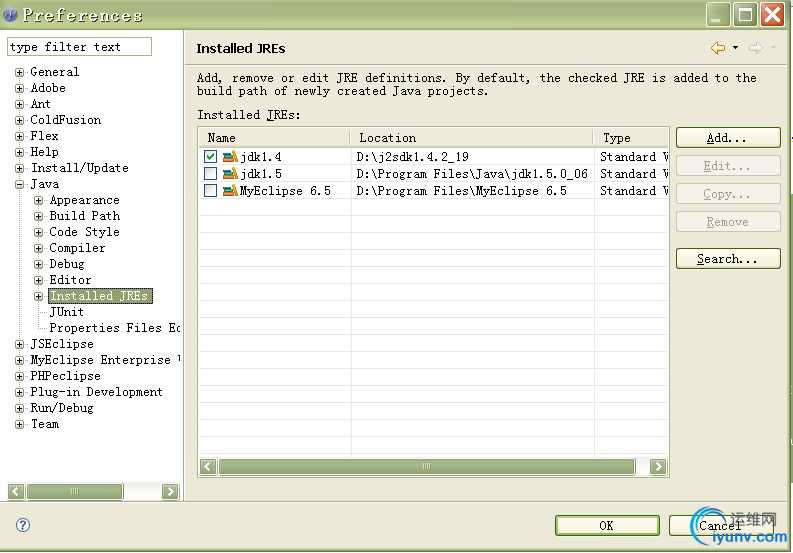Screen dimensions: 793x553
Task: Click the Type column header
Action: (631, 138)
